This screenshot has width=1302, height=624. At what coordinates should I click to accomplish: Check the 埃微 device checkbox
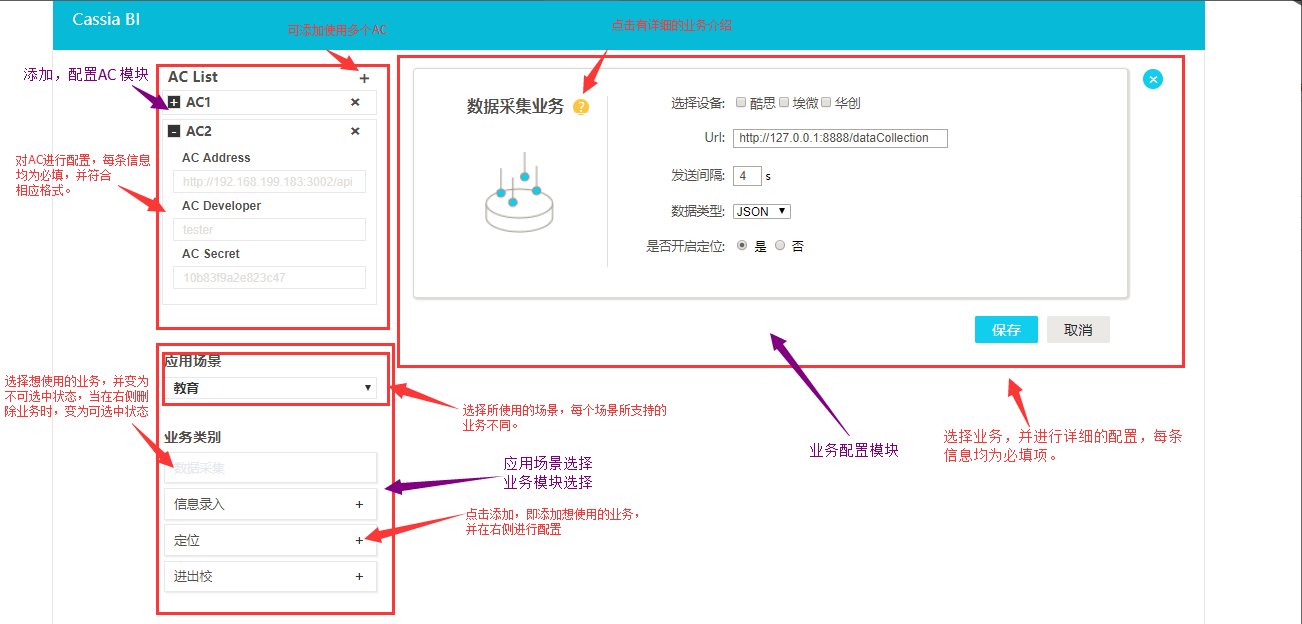[x=784, y=102]
